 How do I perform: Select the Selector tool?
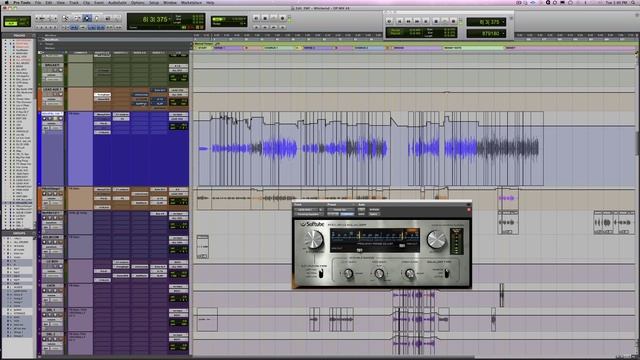pyautogui.click(x=87, y=18)
